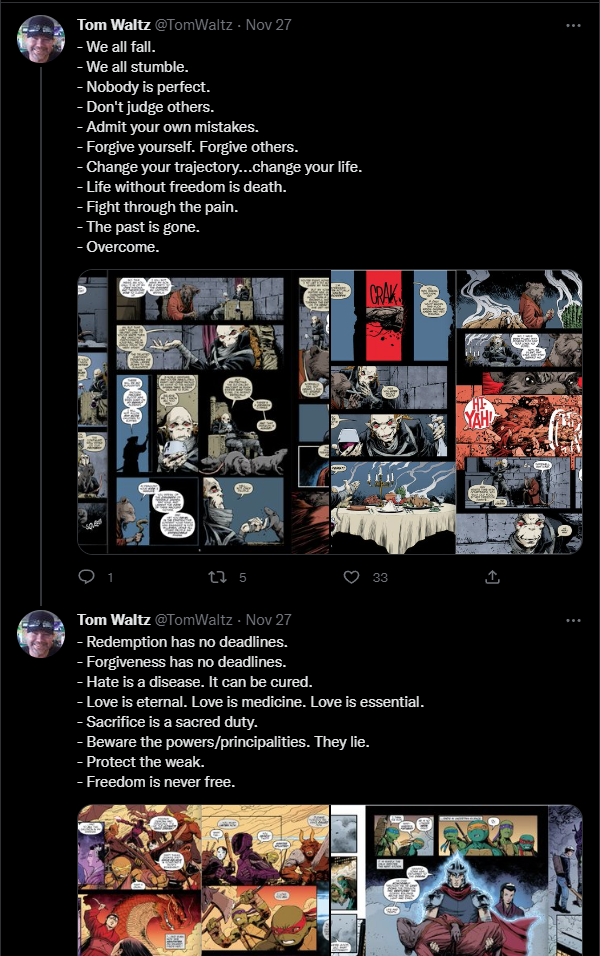Like the first tweet with heart icon
The image size is (600, 956).
[351, 577]
